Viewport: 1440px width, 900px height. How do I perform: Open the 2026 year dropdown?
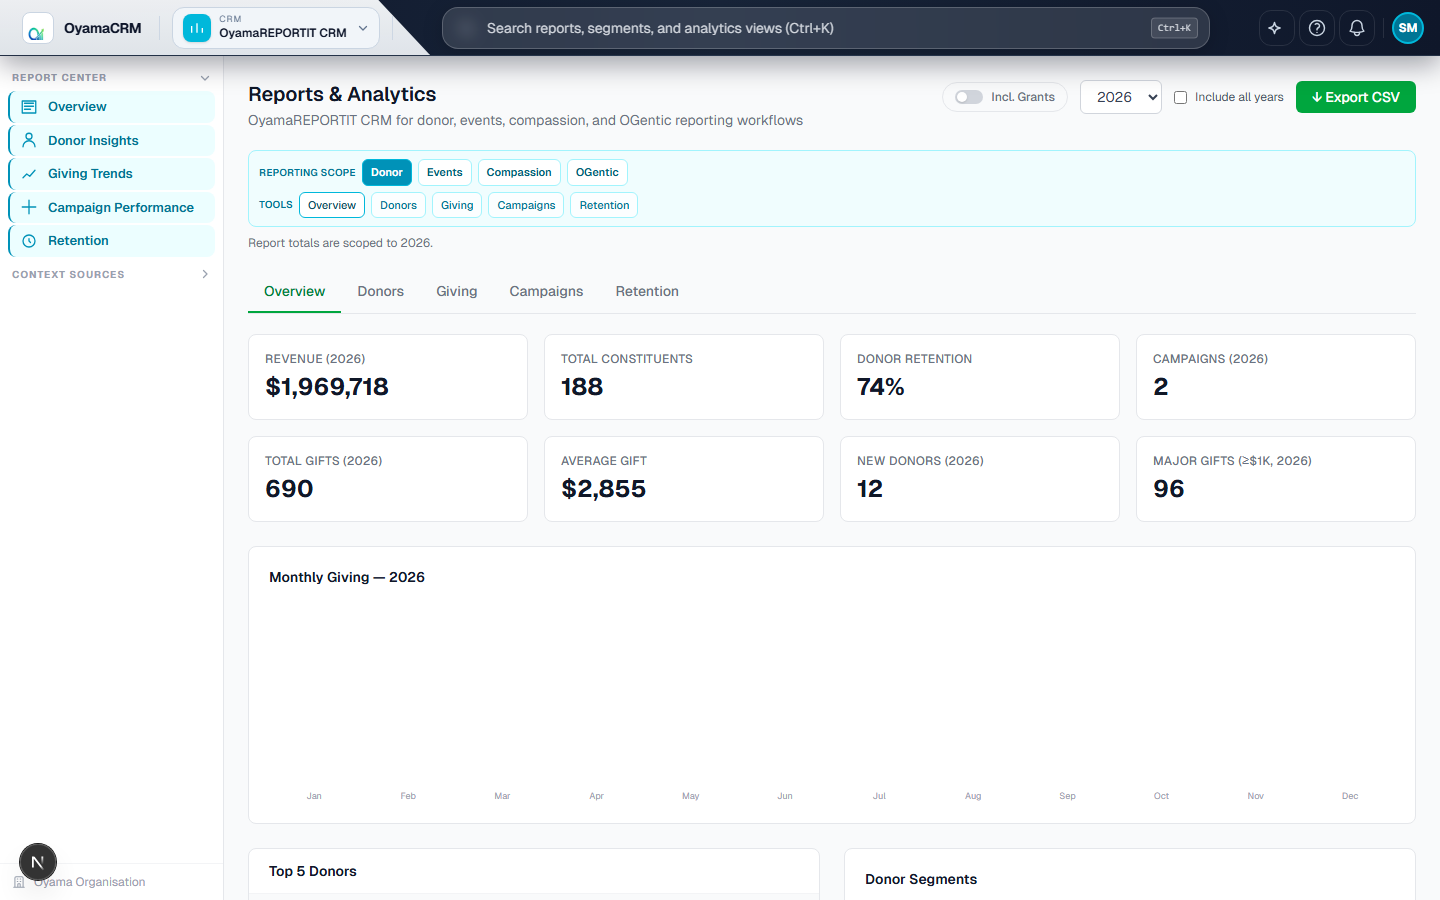click(x=1121, y=97)
